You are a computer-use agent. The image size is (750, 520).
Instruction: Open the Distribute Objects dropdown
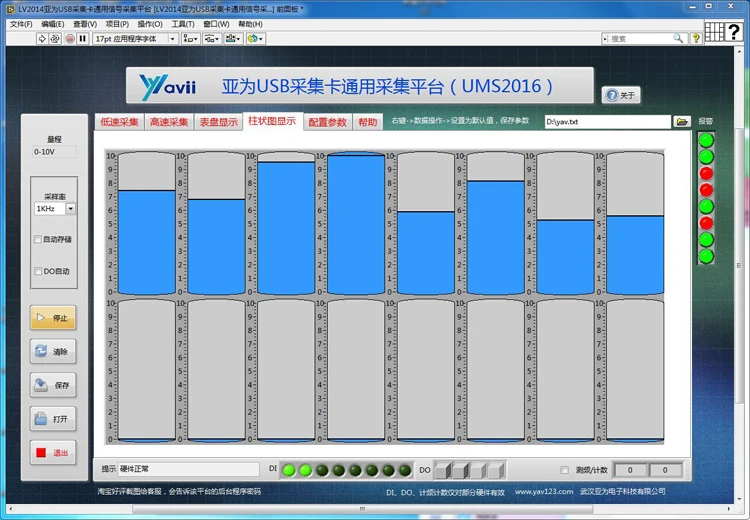click(x=211, y=39)
